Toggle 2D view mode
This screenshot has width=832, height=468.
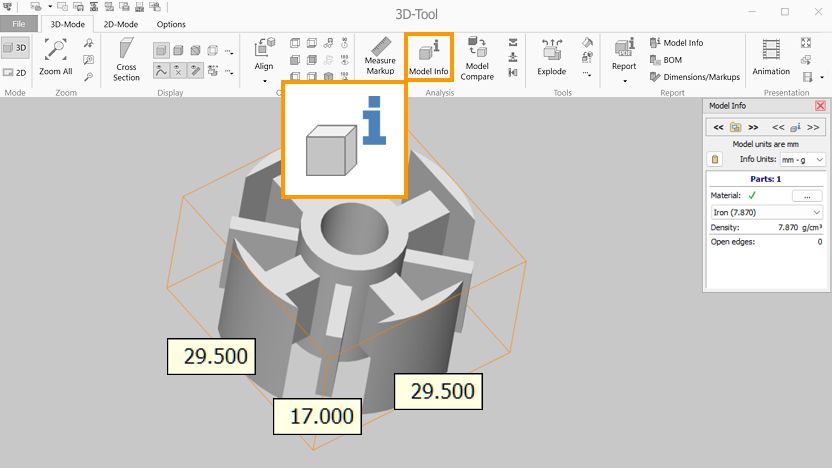pos(15,72)
